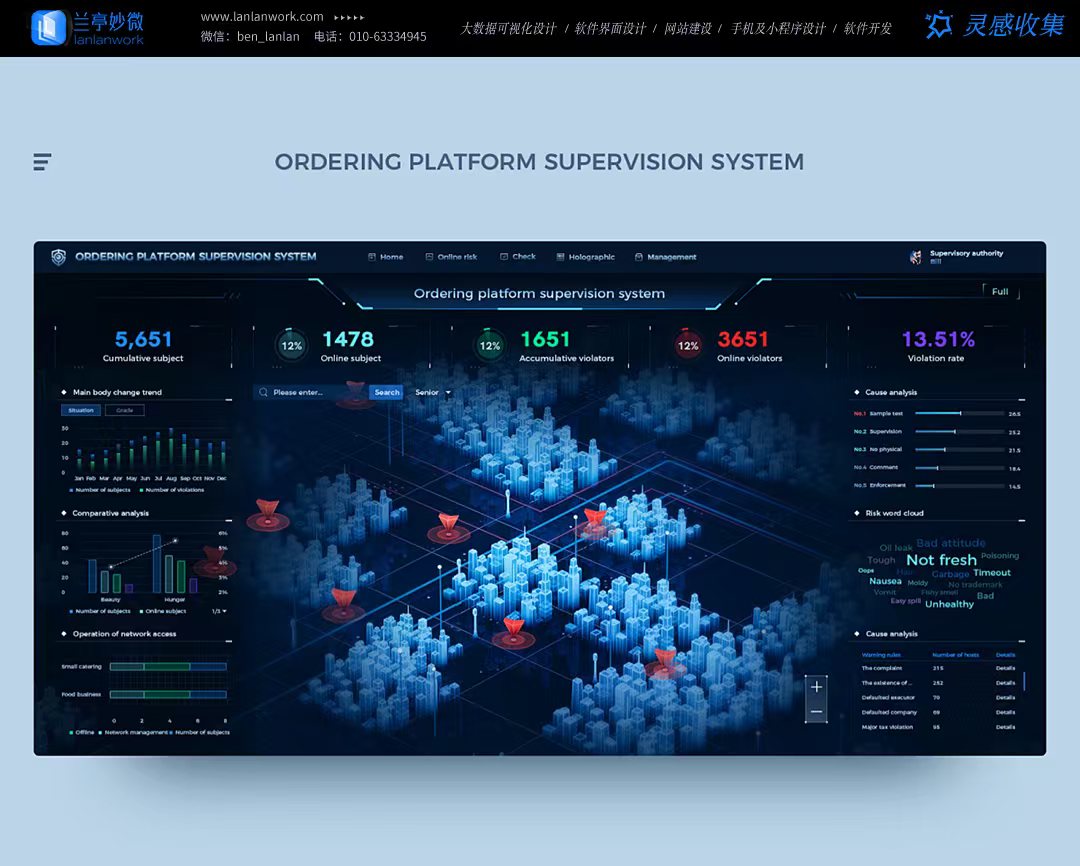
Task: Switch trend chart to Situation view
Action: [x=81, y=410]
